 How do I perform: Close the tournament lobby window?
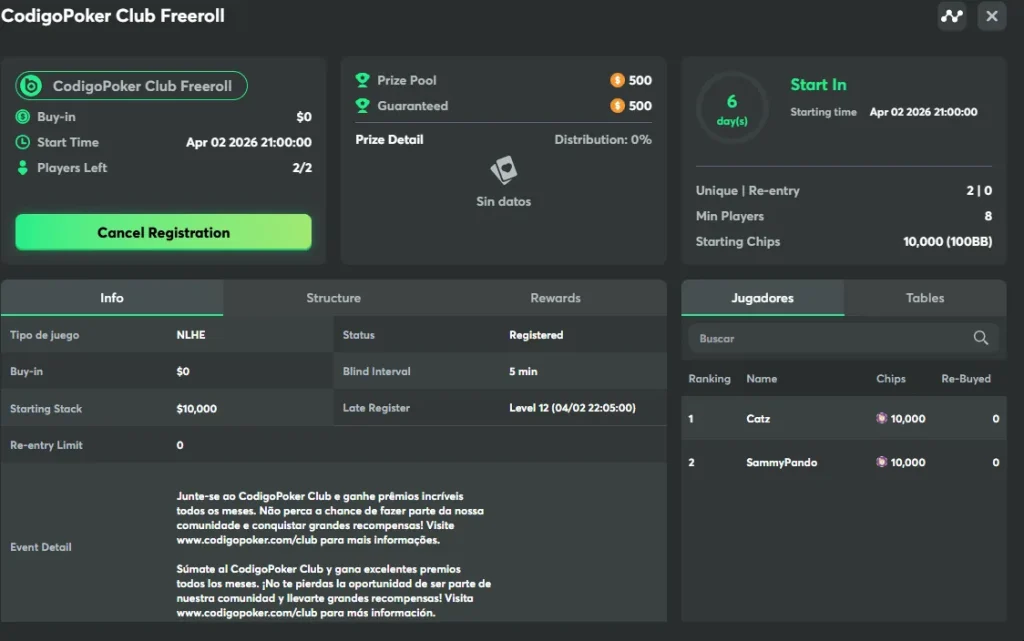pyautogui.click(x=991, y=16)
